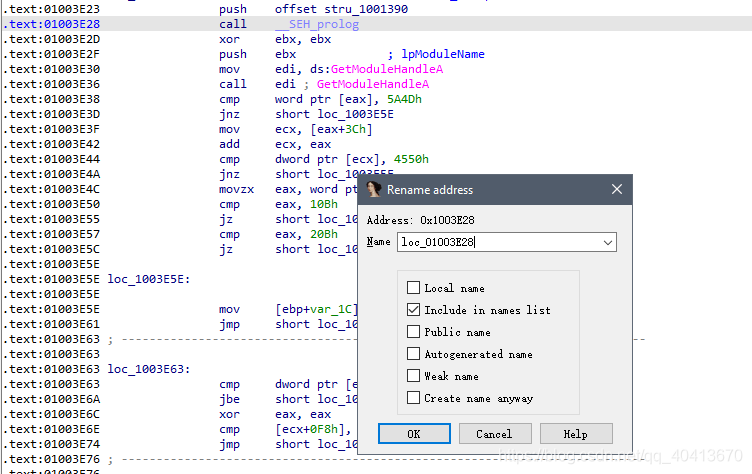This screenshot has height=474, width=752.
Task: Click the loc_1003E63 label line
Action: point(149,369)
